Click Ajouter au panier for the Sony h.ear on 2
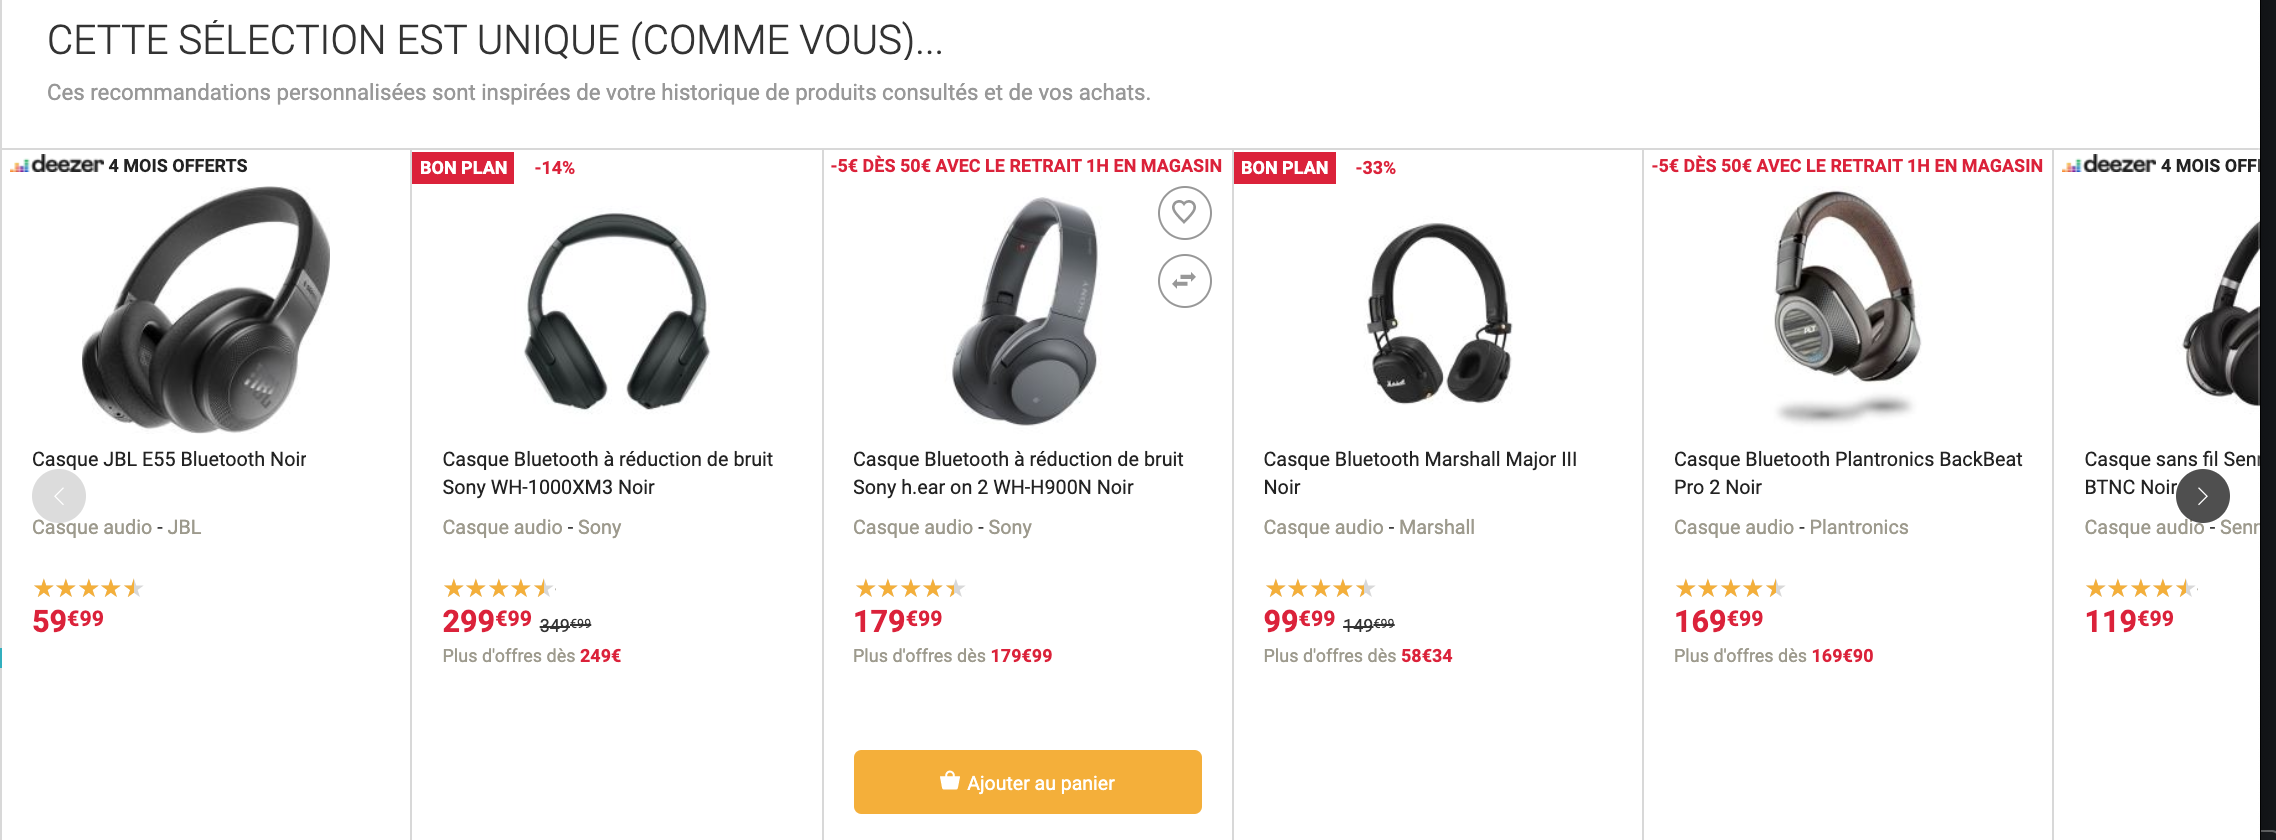The width and height of the screenshot is (2276, 840). coord(1027,782)
